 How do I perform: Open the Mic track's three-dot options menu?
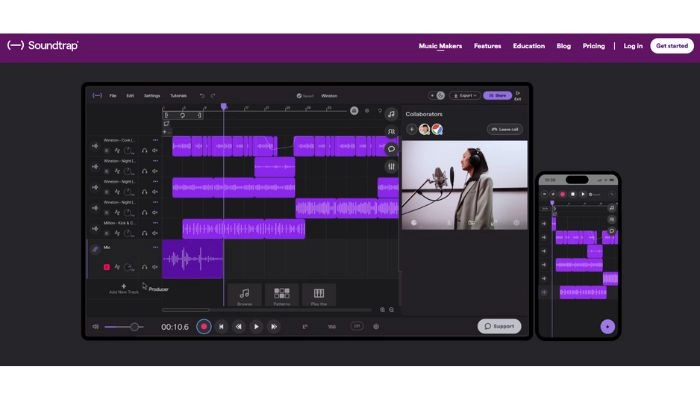155,247
